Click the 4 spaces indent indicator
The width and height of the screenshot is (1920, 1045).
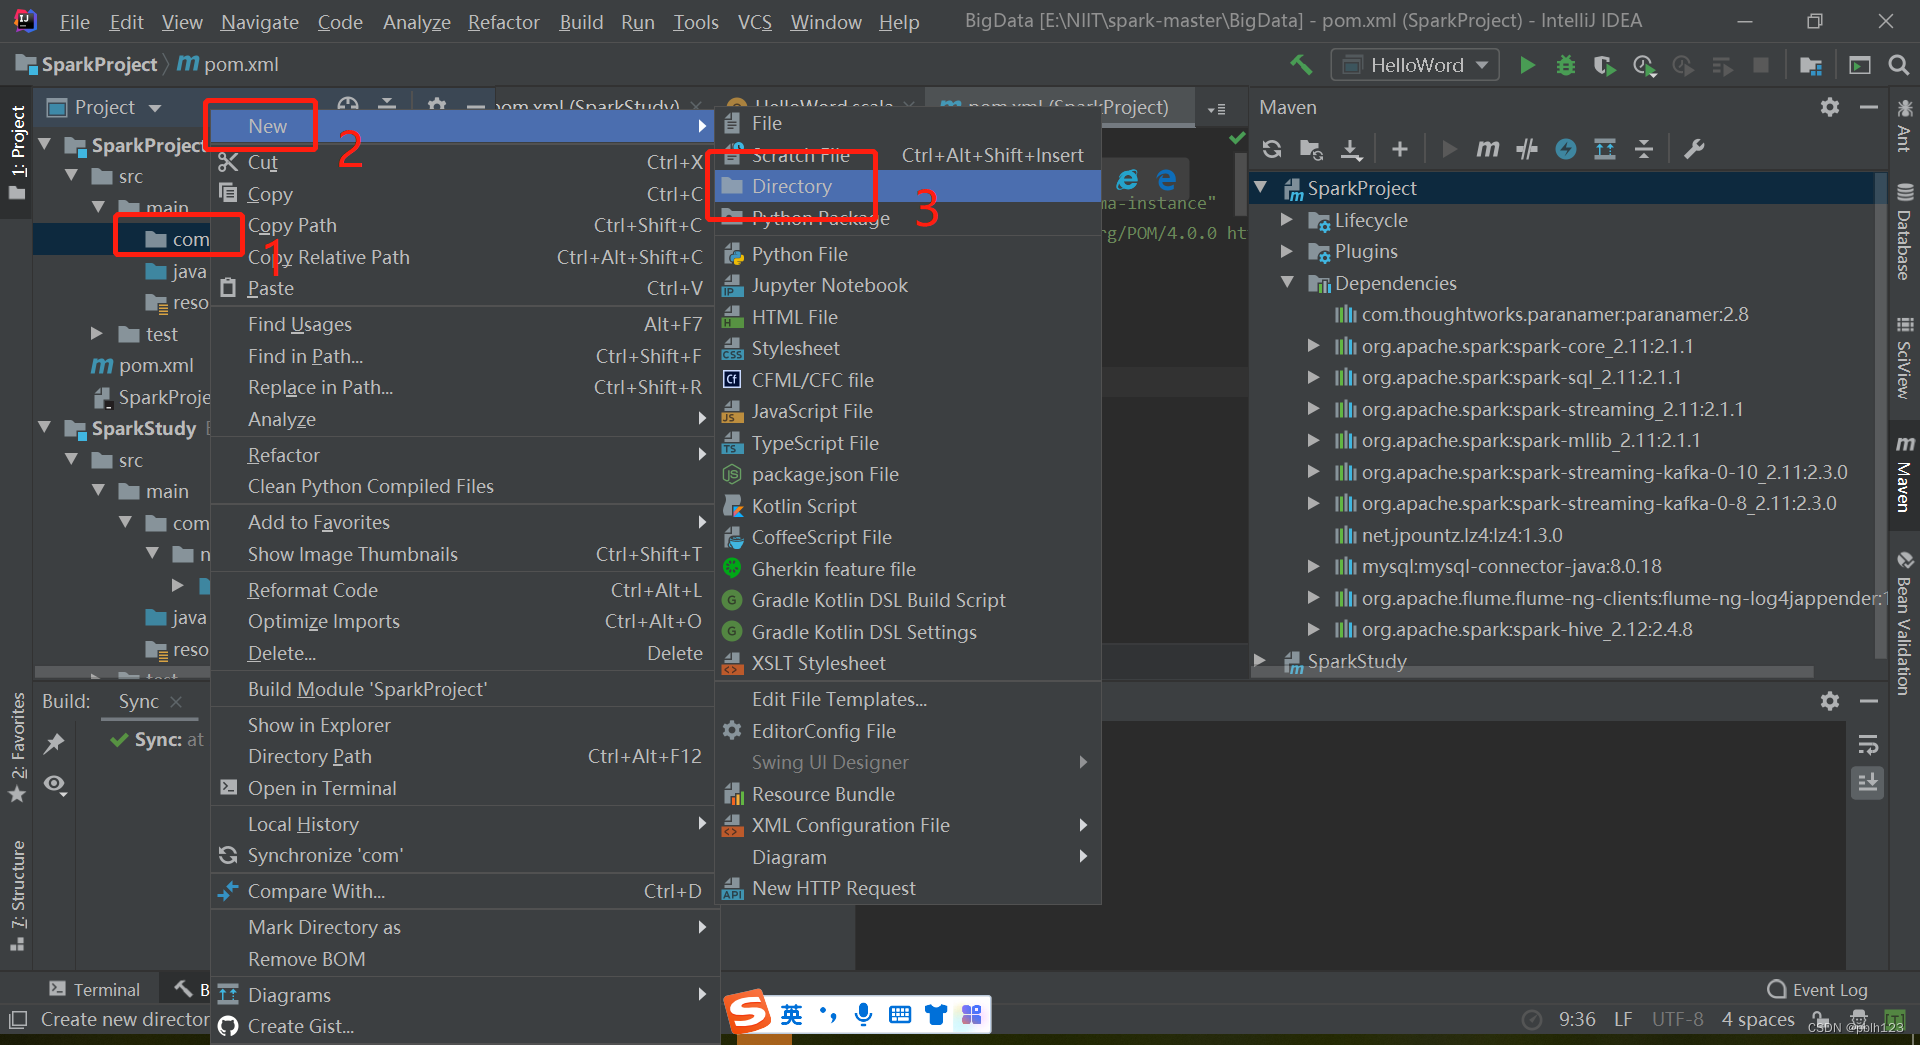[1758, 1019]
